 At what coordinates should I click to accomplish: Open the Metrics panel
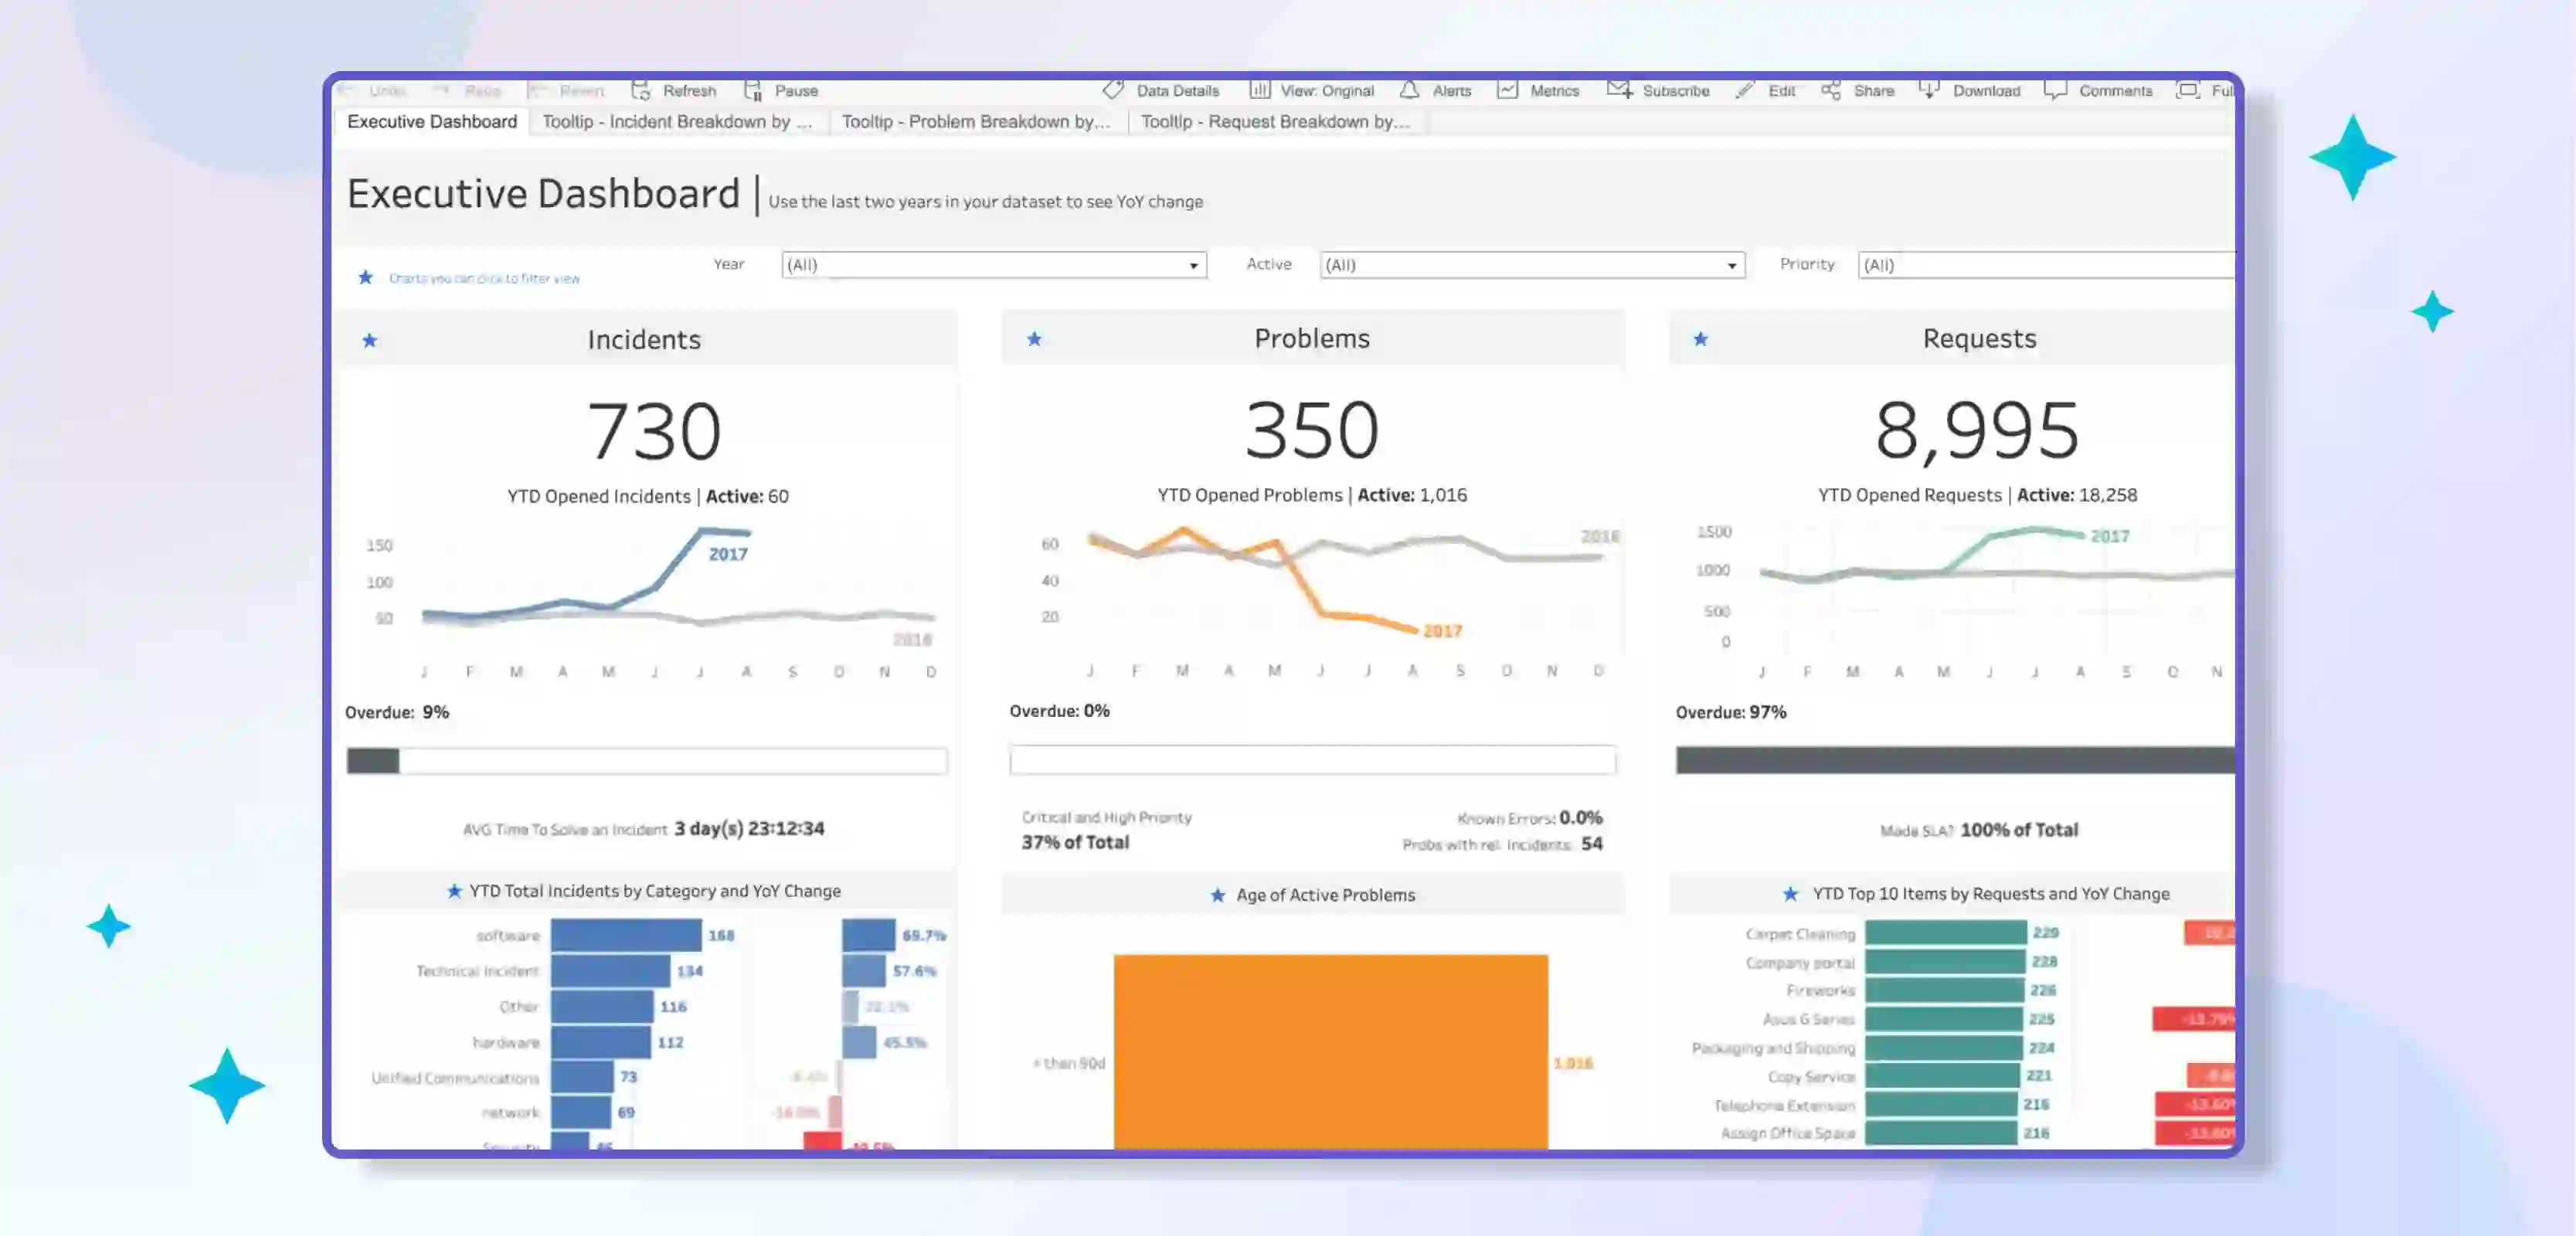tap(1540, 90)
